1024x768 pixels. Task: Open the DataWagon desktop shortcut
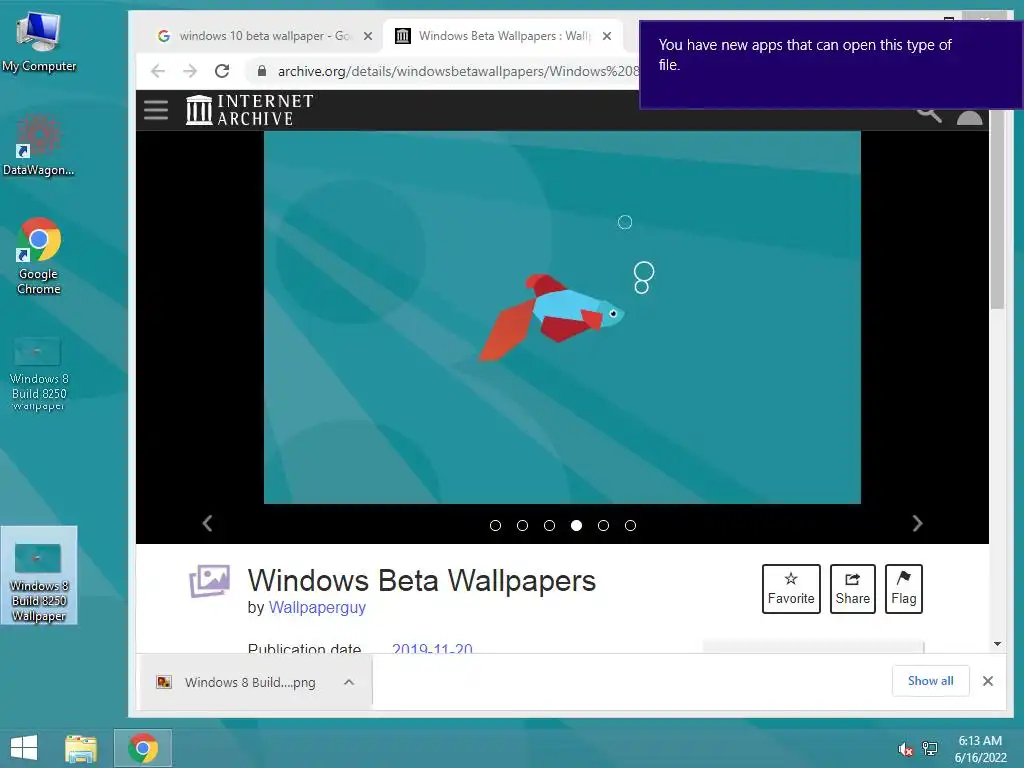tap(39, 145)
